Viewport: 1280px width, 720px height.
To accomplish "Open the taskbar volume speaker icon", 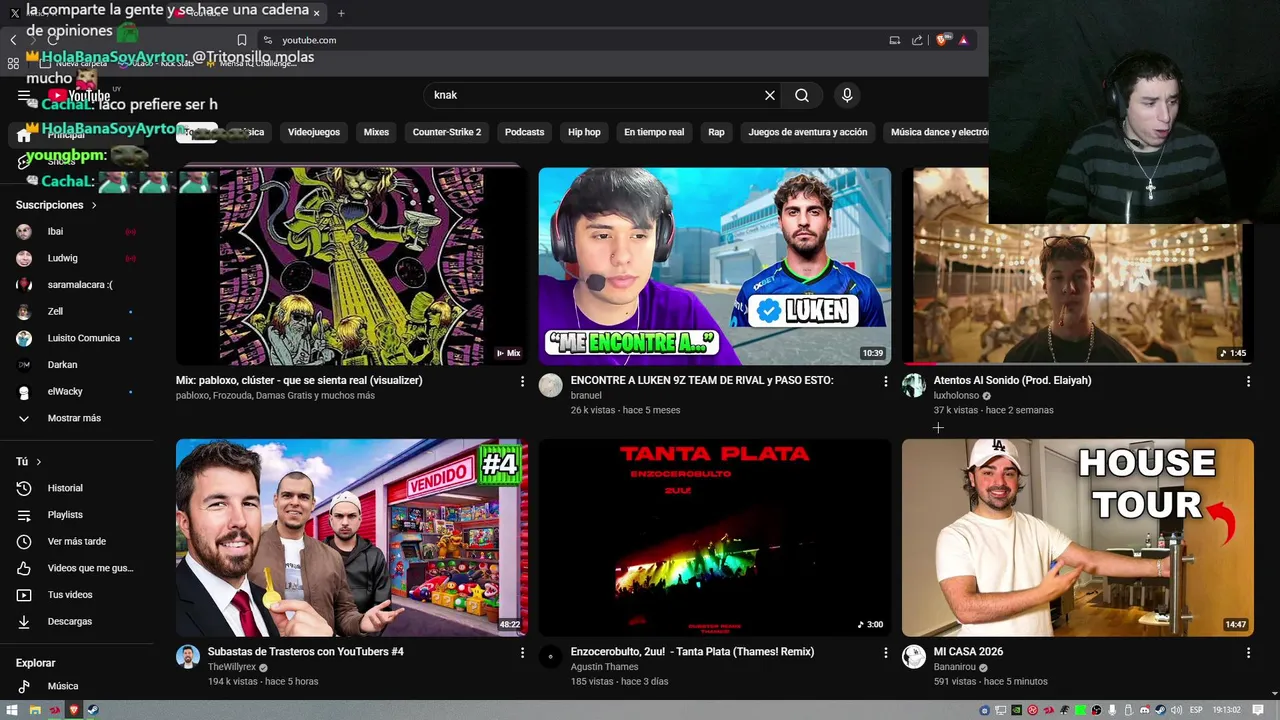I will (1174, 710).
